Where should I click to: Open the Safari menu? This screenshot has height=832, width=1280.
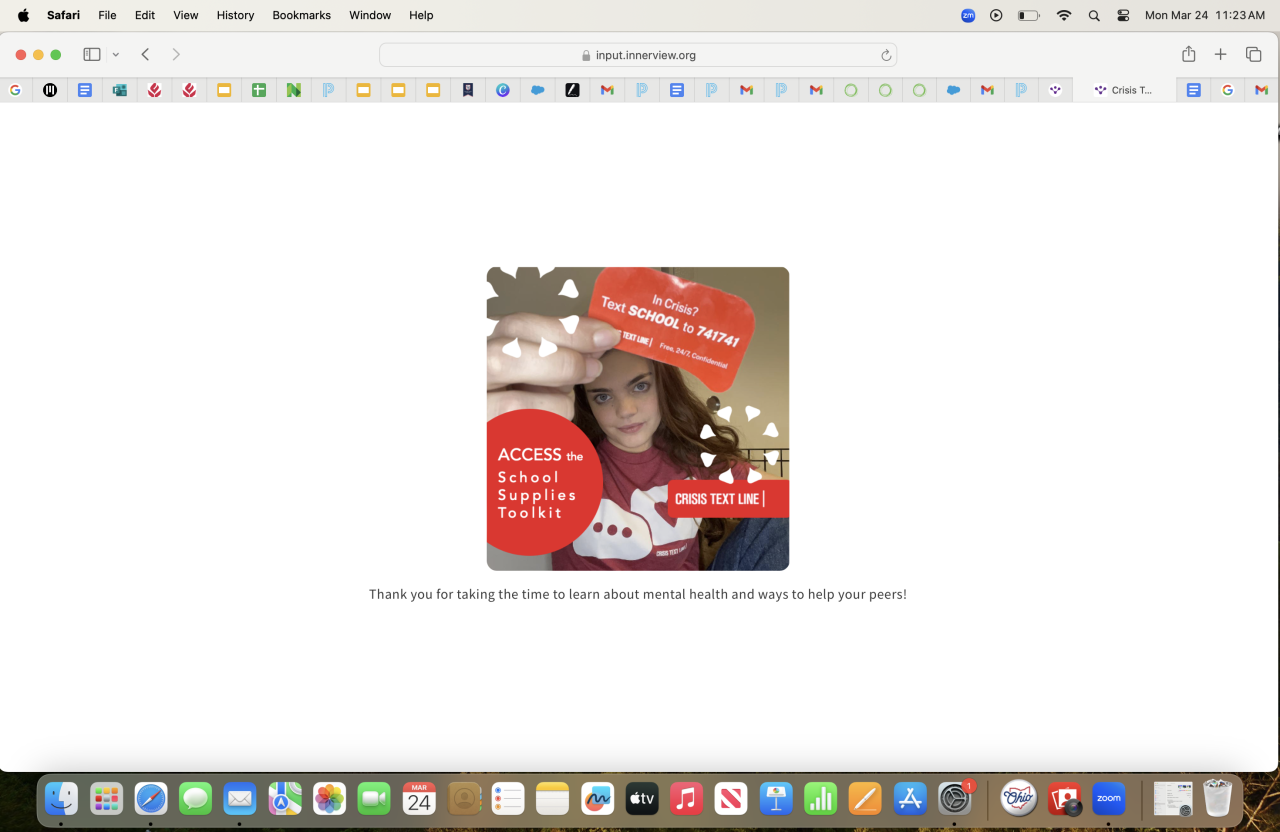[x=63, y=15]
